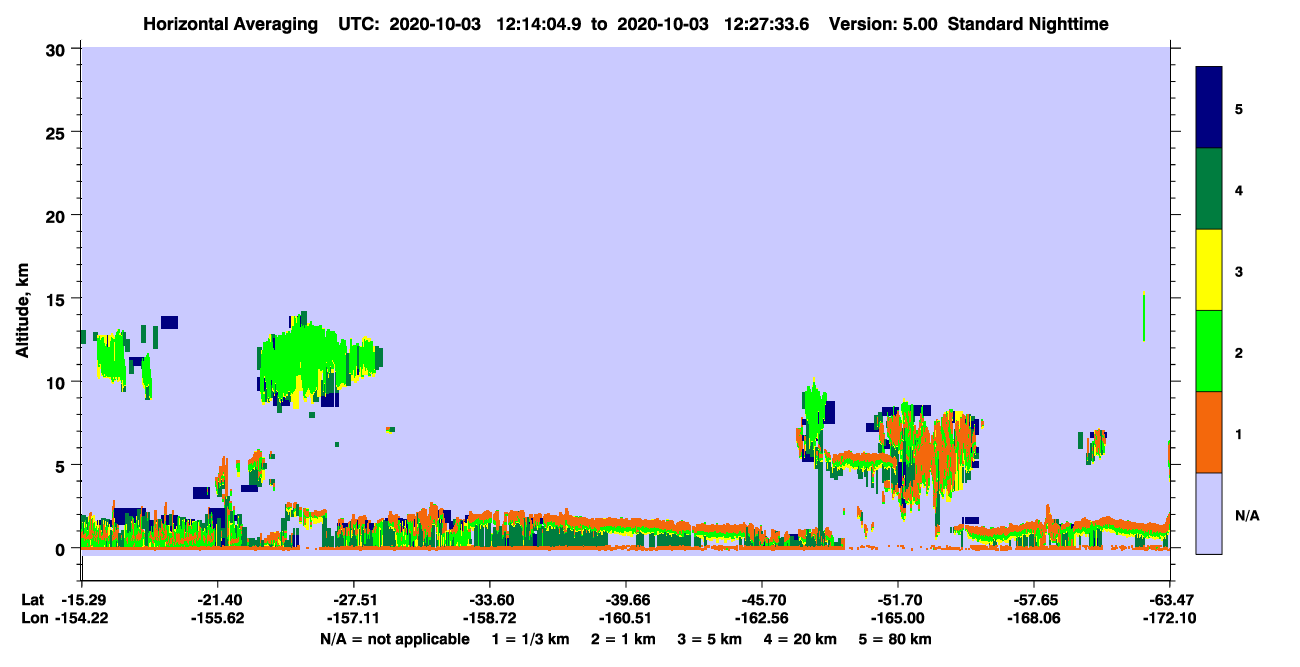Viewport: 1300px width, 667px height.
Task: Click the longitude value -165.00
Action: (898, 619)
